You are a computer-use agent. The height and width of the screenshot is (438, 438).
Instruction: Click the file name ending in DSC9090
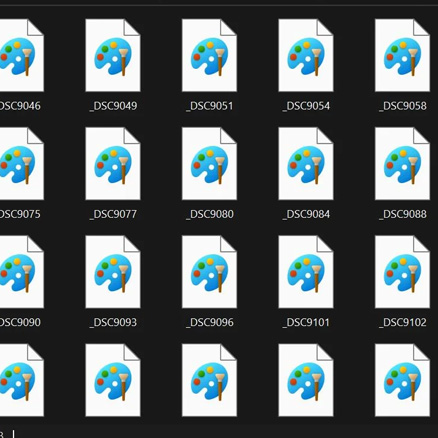click(x=20, y=323)
